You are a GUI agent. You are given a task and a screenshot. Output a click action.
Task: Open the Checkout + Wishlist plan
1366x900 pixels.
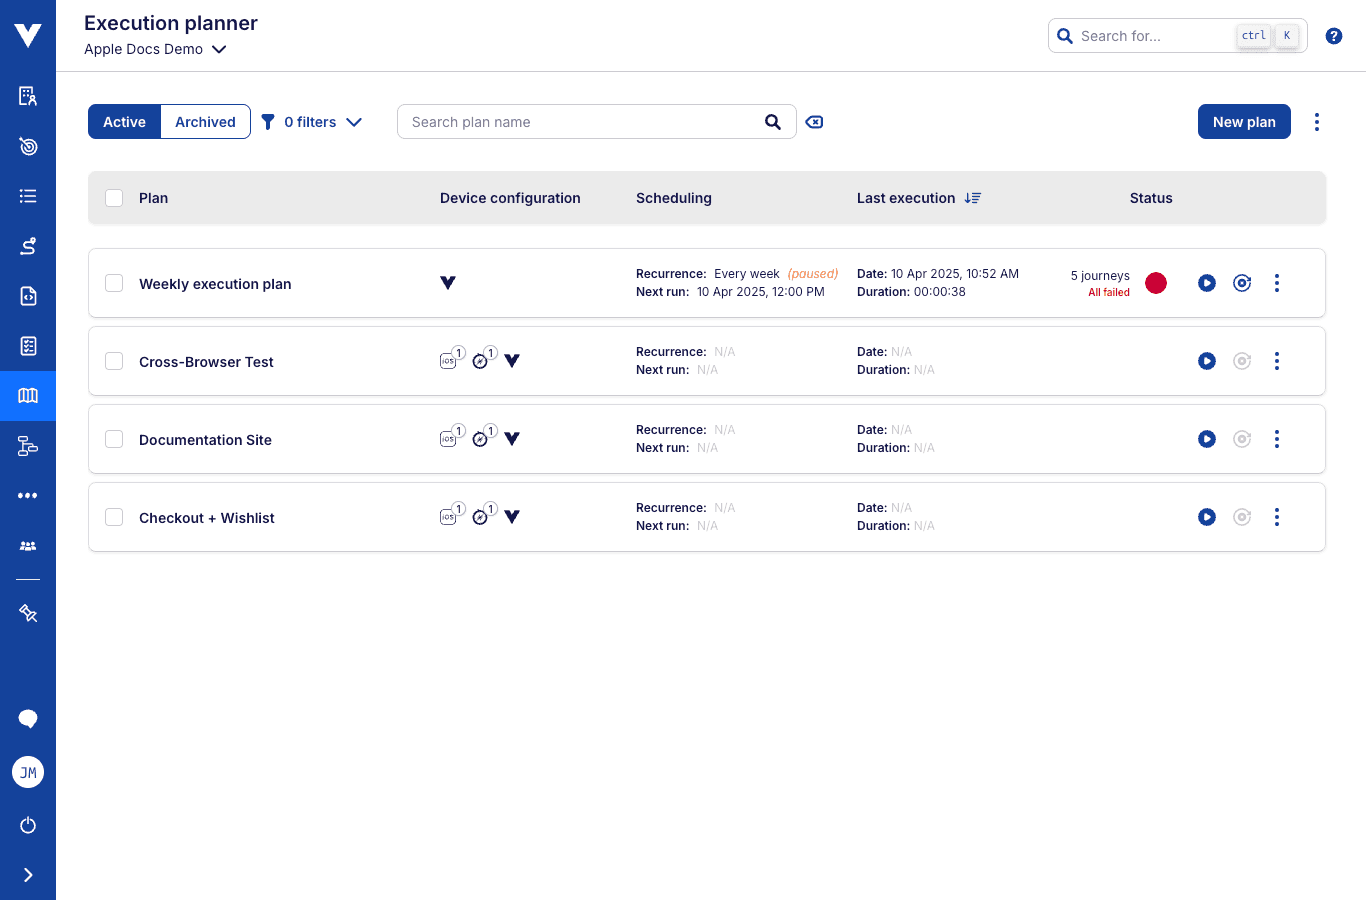207,518
